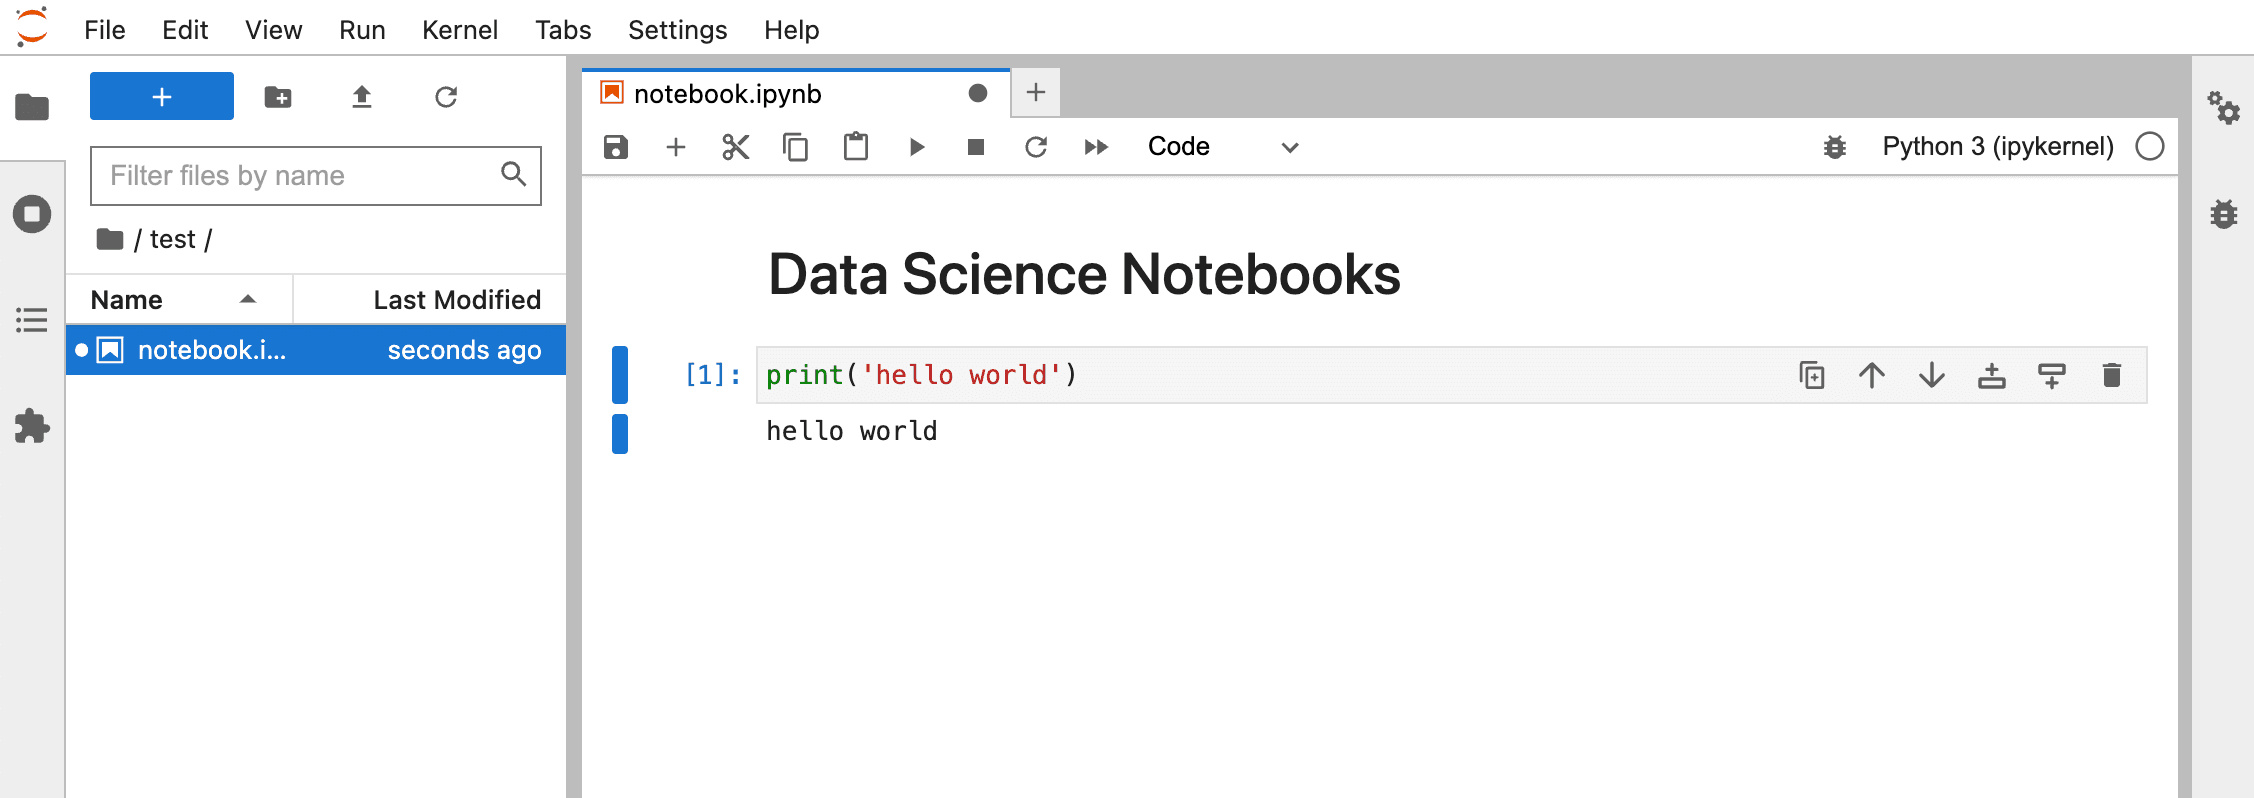Run the selected cell
Image resolution: width=2254 pixels, height=798 pixels.
[916, 147]
